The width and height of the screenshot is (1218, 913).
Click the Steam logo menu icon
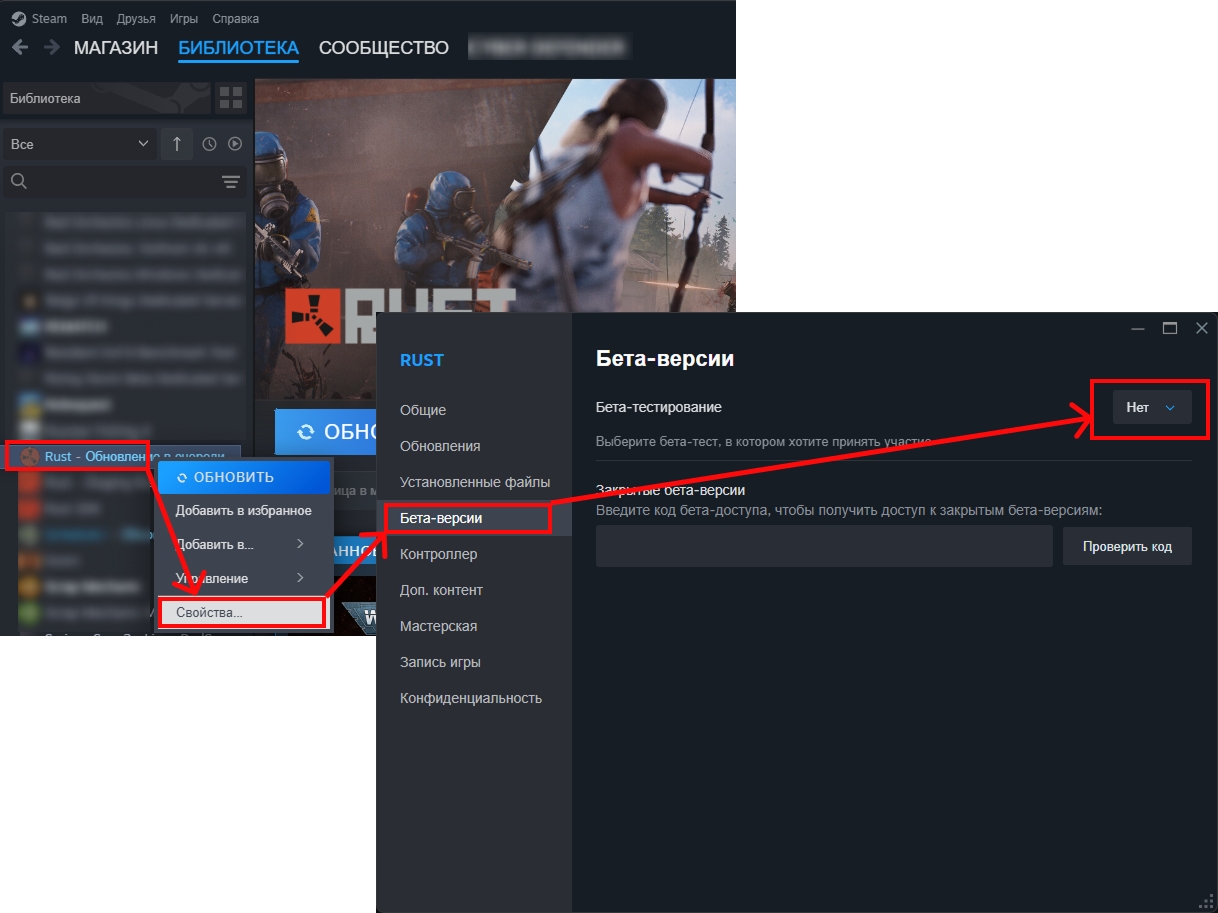pyautogui.click(x=19, y=19)
